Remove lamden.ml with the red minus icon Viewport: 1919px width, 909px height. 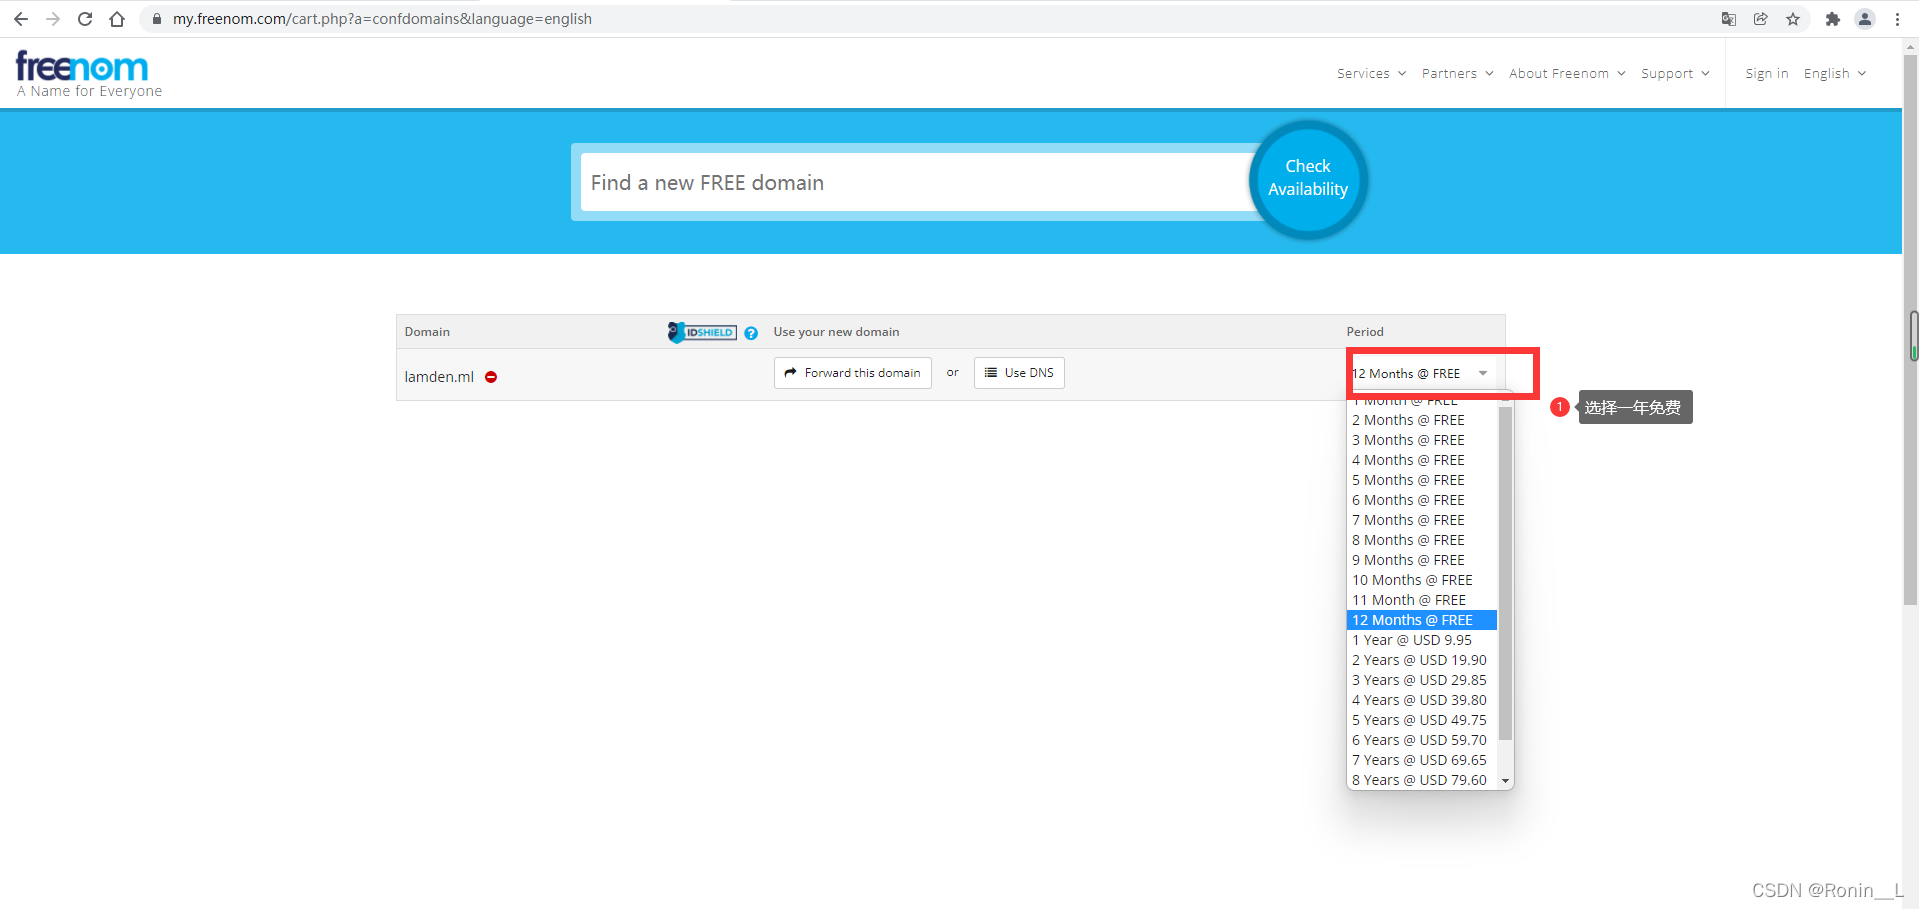[491, 377]
